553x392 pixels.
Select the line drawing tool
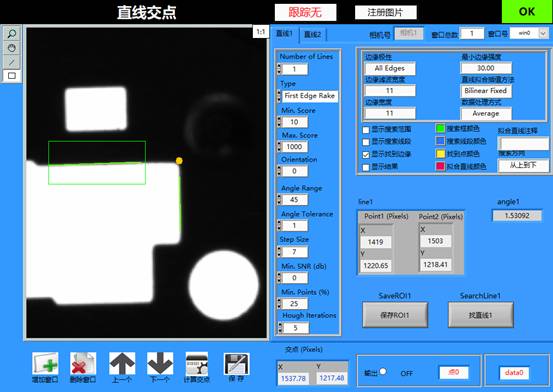tap(12, 61)
